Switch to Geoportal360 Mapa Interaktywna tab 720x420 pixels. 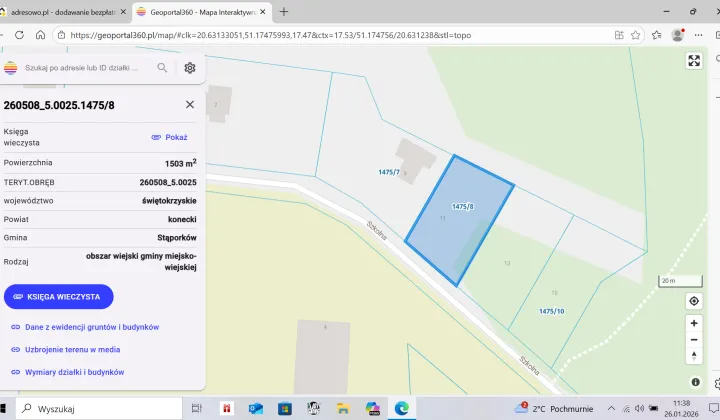[201, 12]
